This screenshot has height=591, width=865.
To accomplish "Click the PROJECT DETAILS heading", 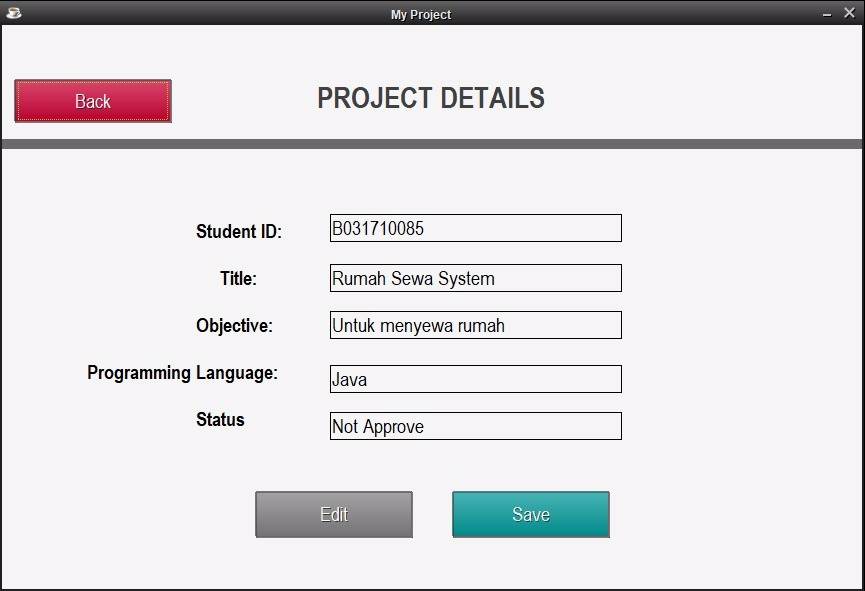I will pyautogui.click(x=431, y=98).
